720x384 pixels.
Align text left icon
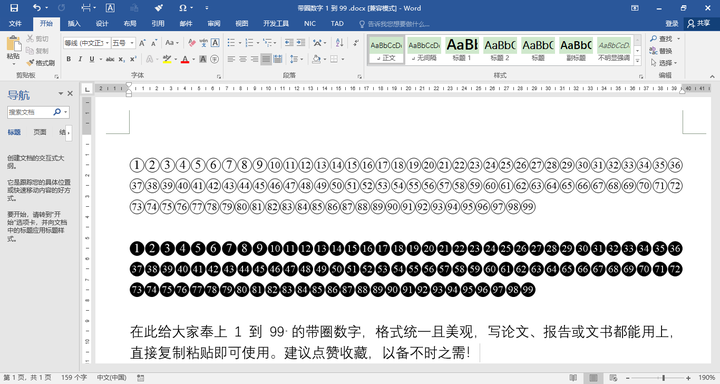[231, 59]
